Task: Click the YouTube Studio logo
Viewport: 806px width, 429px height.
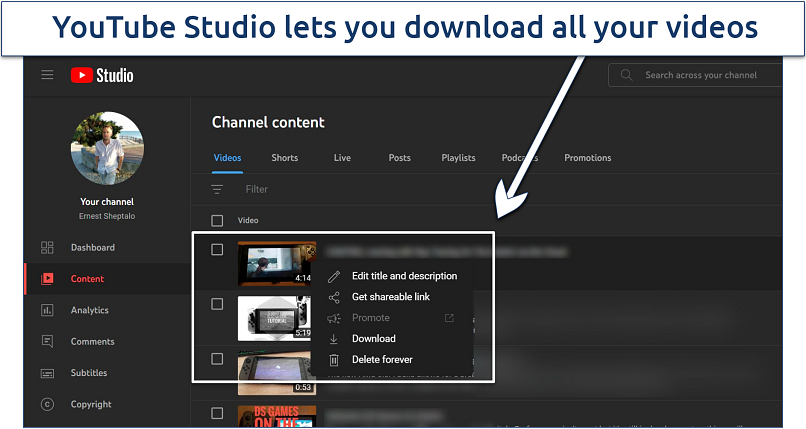Action: (x=102, y=76)
